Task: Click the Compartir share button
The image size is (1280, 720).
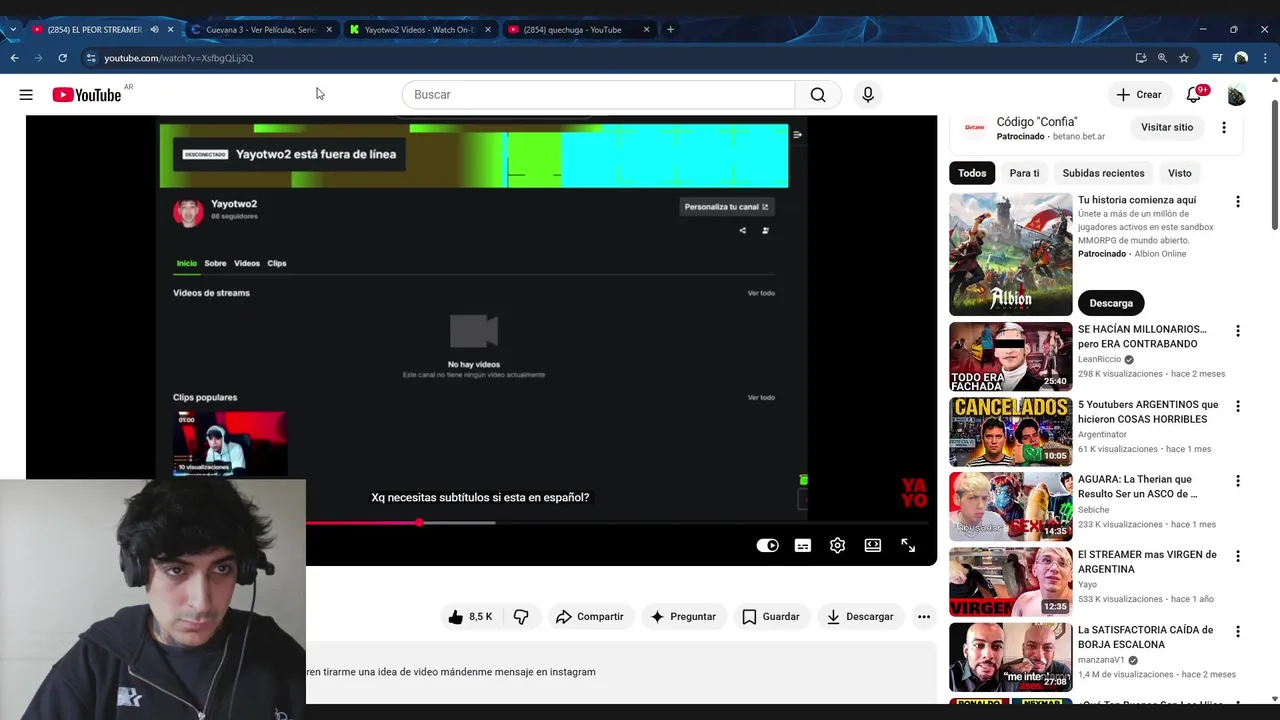Action: click(590, 617)
